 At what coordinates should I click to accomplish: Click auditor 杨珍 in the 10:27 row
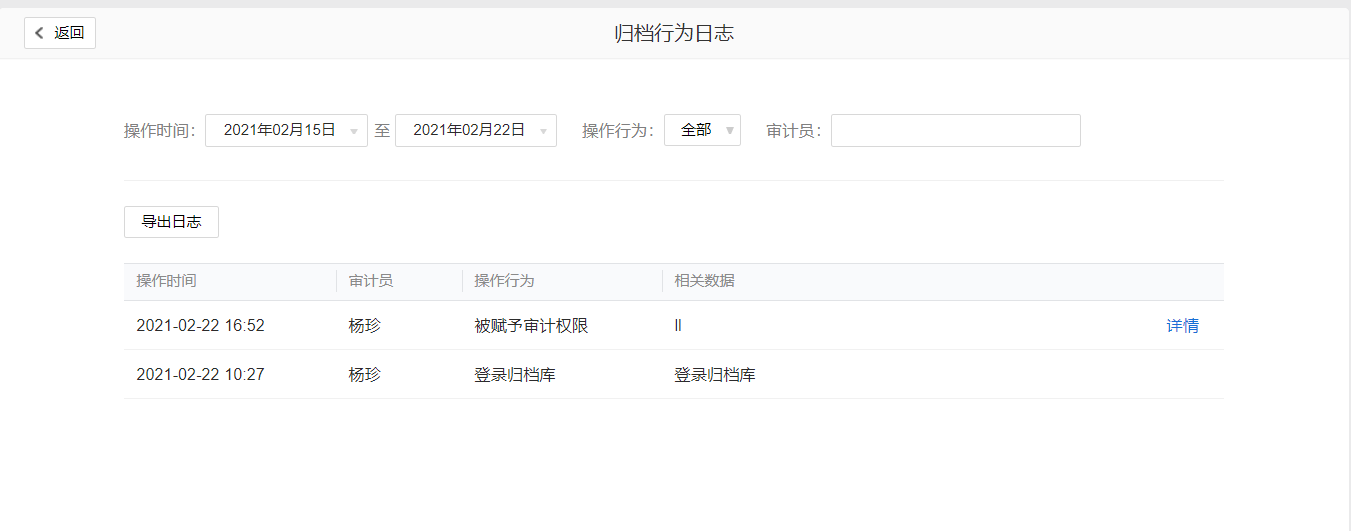tap(365, 375)
